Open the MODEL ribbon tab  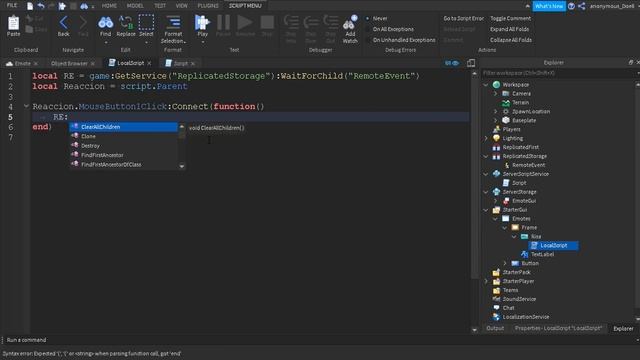pos(135,6)
